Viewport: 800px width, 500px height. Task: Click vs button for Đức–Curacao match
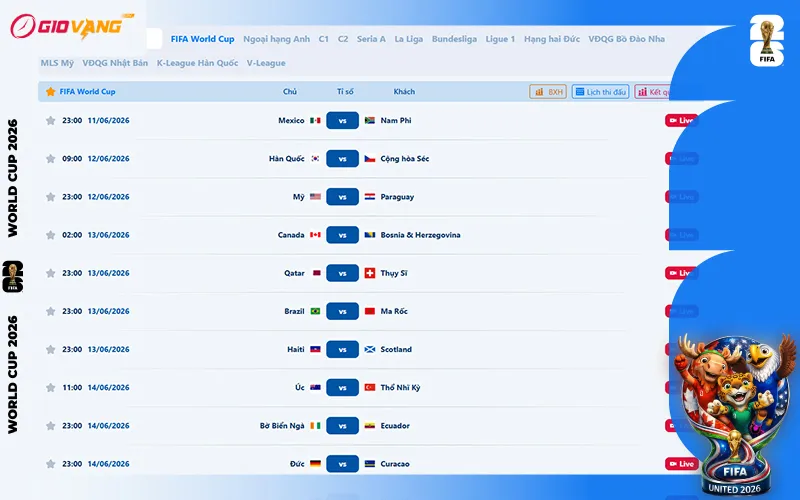click(x=342, y=464)
